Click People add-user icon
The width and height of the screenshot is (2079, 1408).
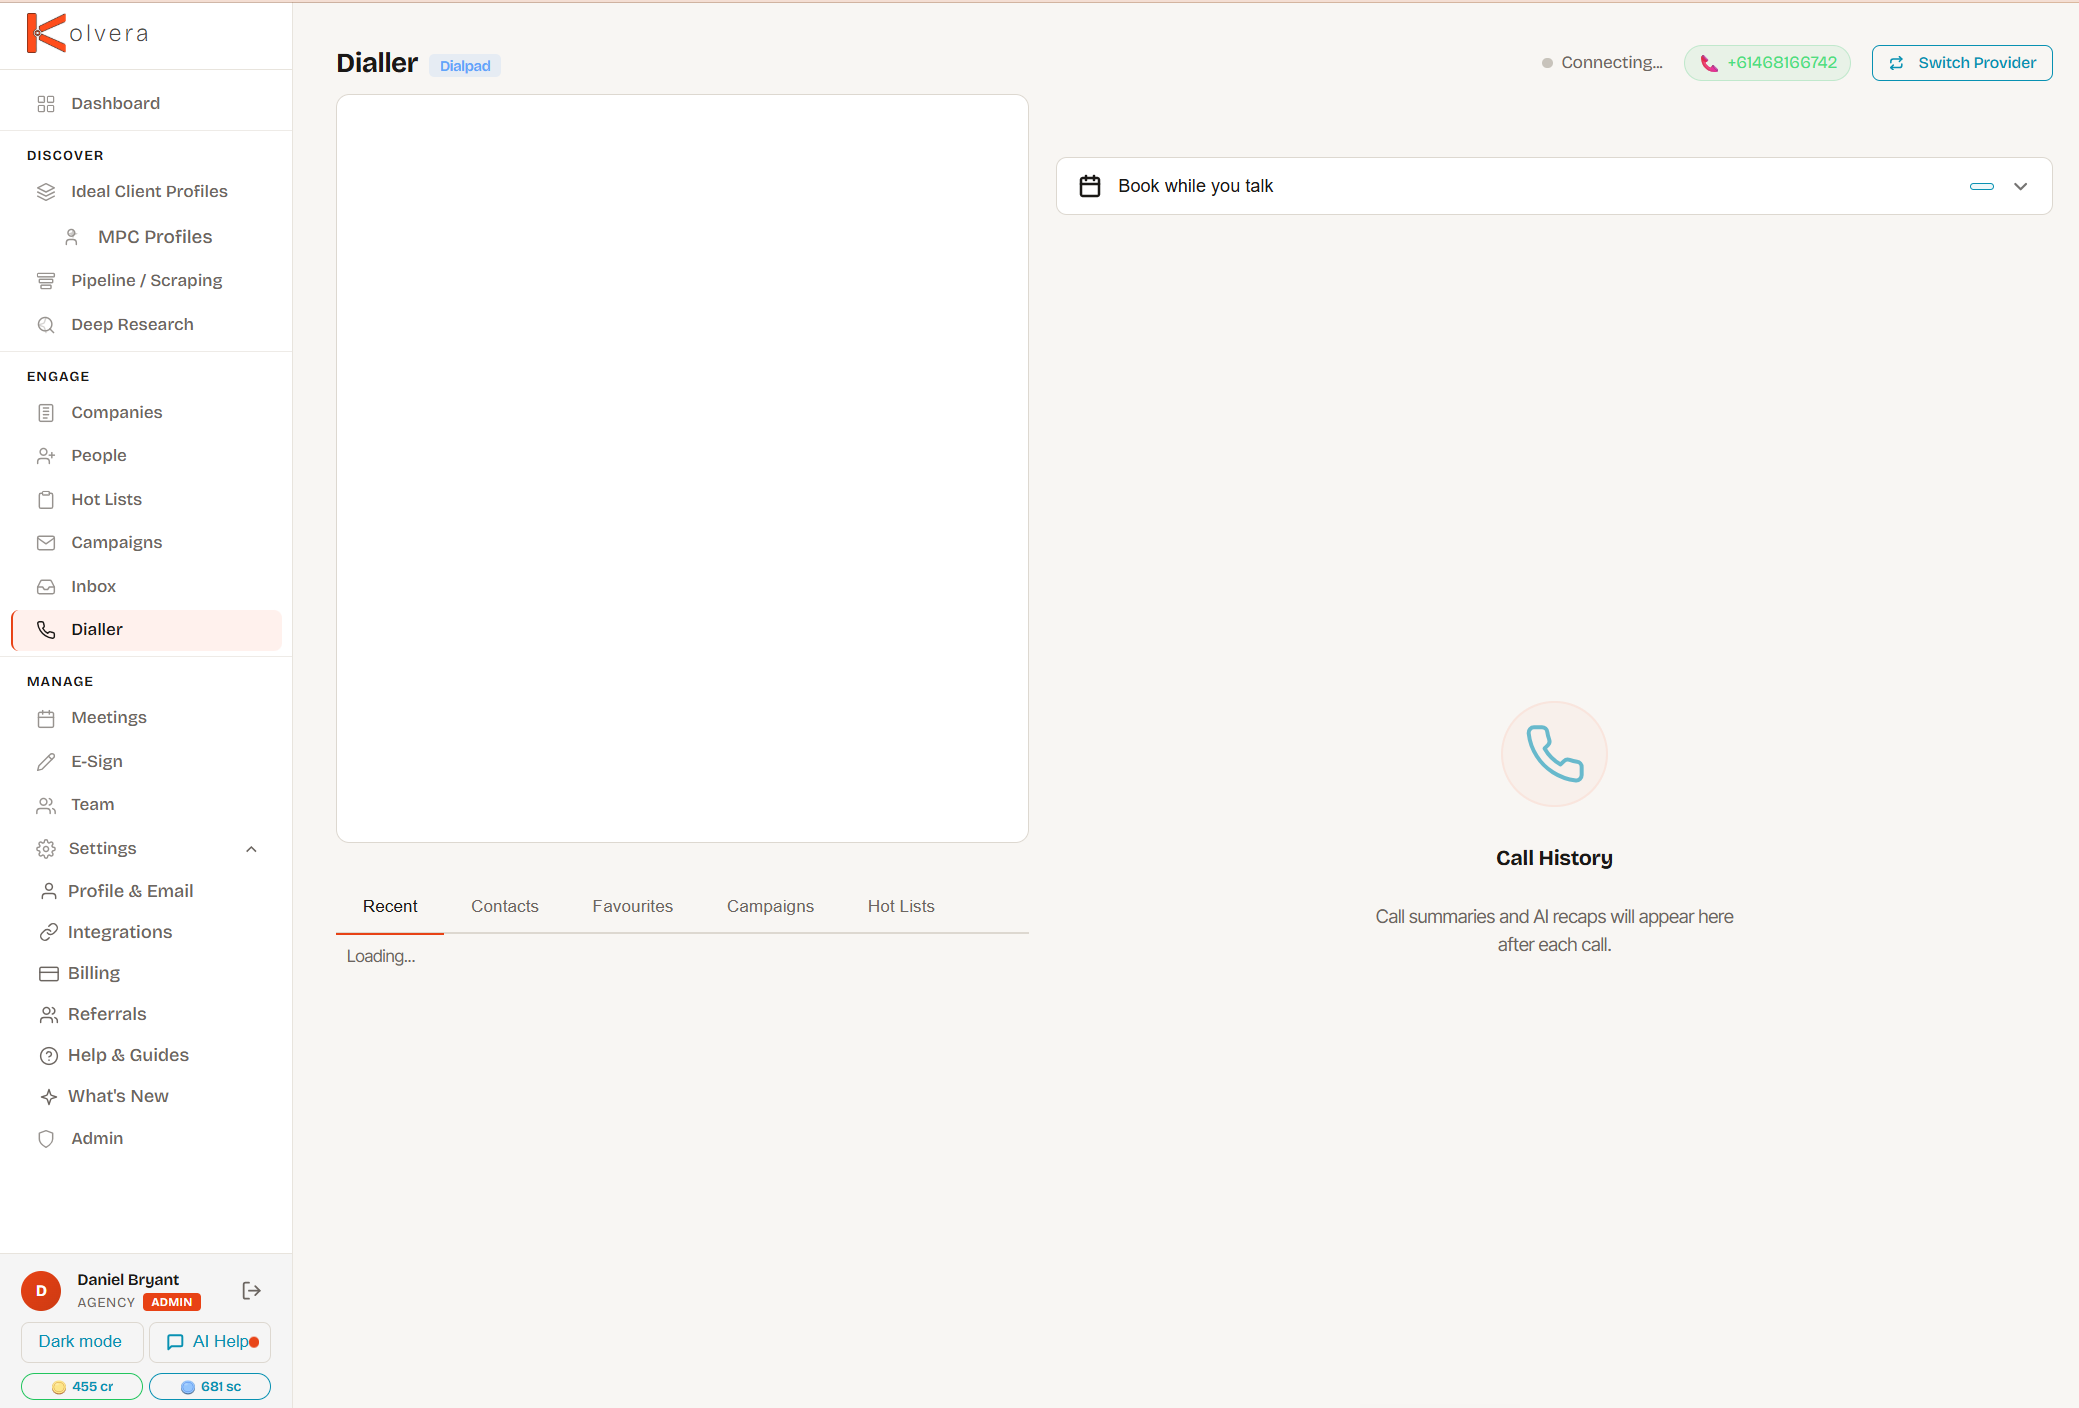click(46, 456)
